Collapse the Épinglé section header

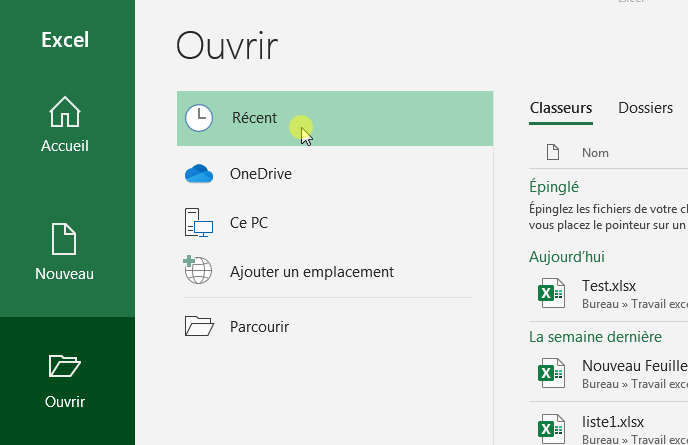(554, 187)
